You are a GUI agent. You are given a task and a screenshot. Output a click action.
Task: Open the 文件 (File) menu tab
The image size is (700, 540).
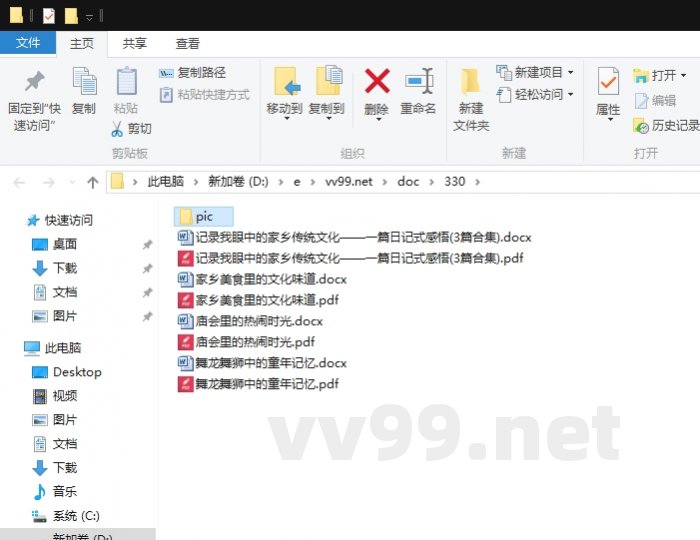pyautogui.click(x=28, y=43)
